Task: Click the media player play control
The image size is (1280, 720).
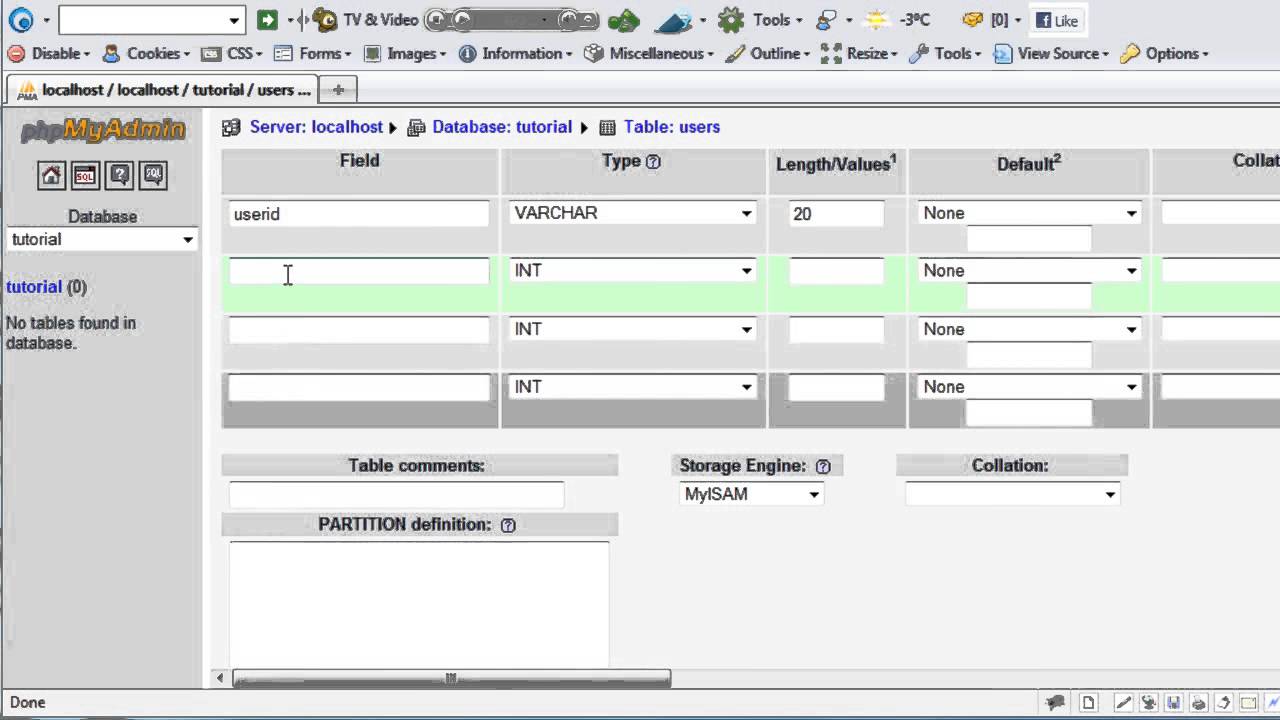Action: click(461, 20)
